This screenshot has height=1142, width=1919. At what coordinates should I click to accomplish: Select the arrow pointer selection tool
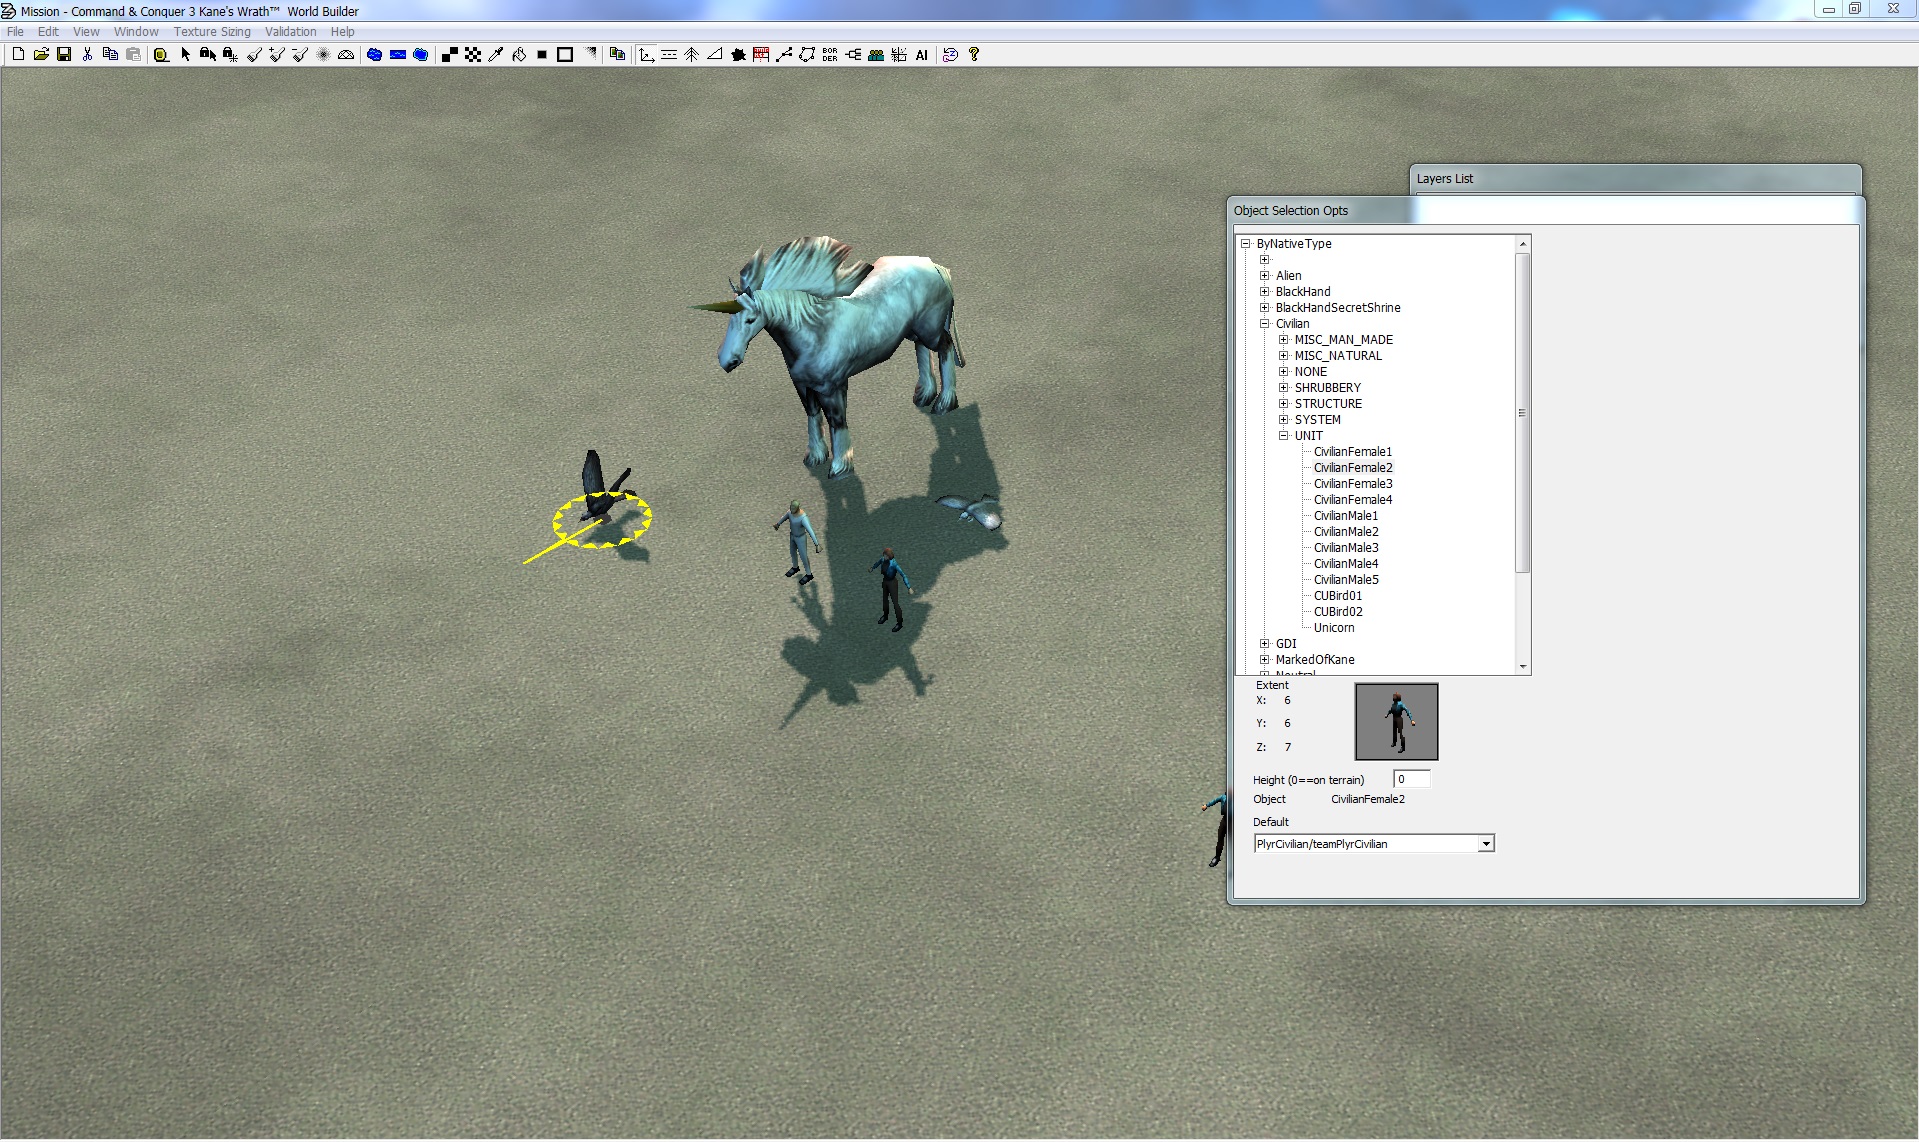[185, 55]
